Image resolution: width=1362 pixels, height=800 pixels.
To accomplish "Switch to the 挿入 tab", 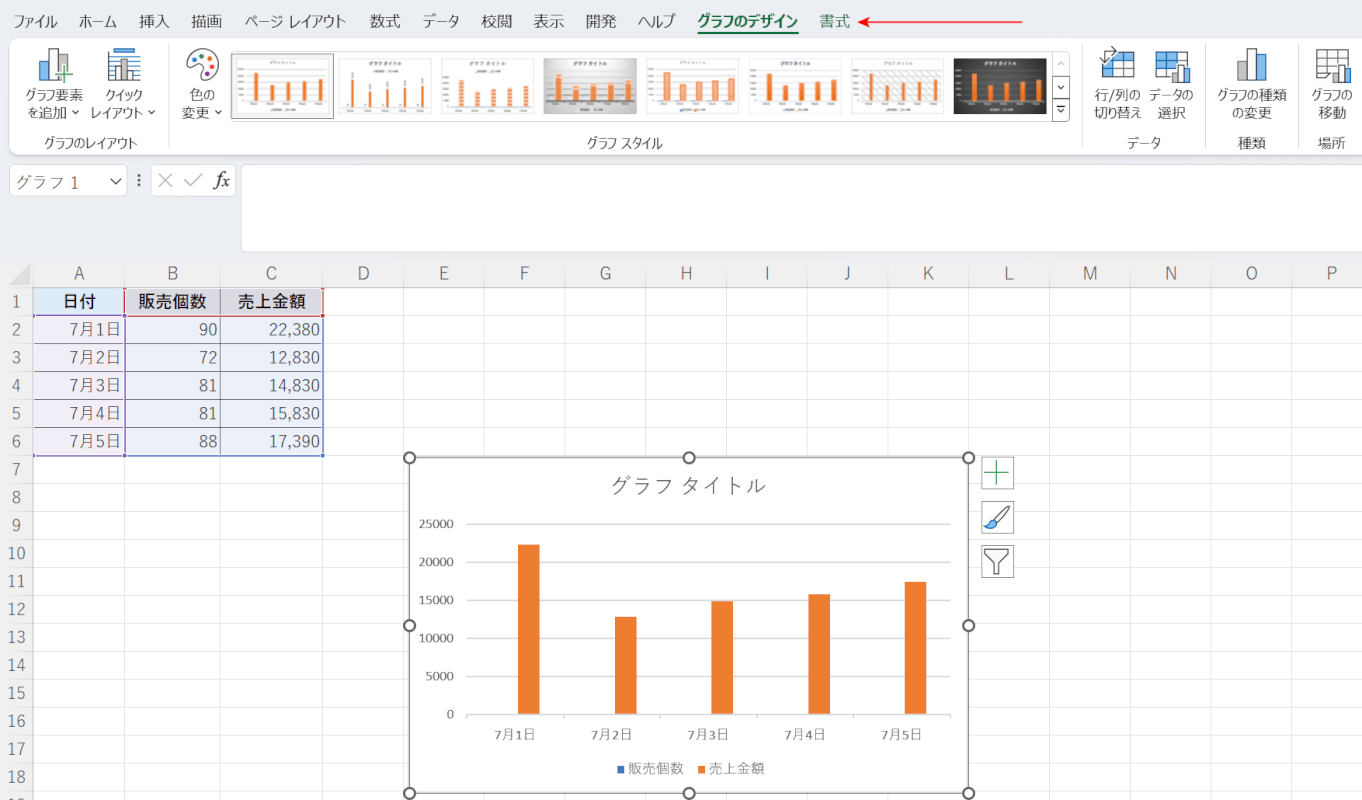I will (154, 21).
